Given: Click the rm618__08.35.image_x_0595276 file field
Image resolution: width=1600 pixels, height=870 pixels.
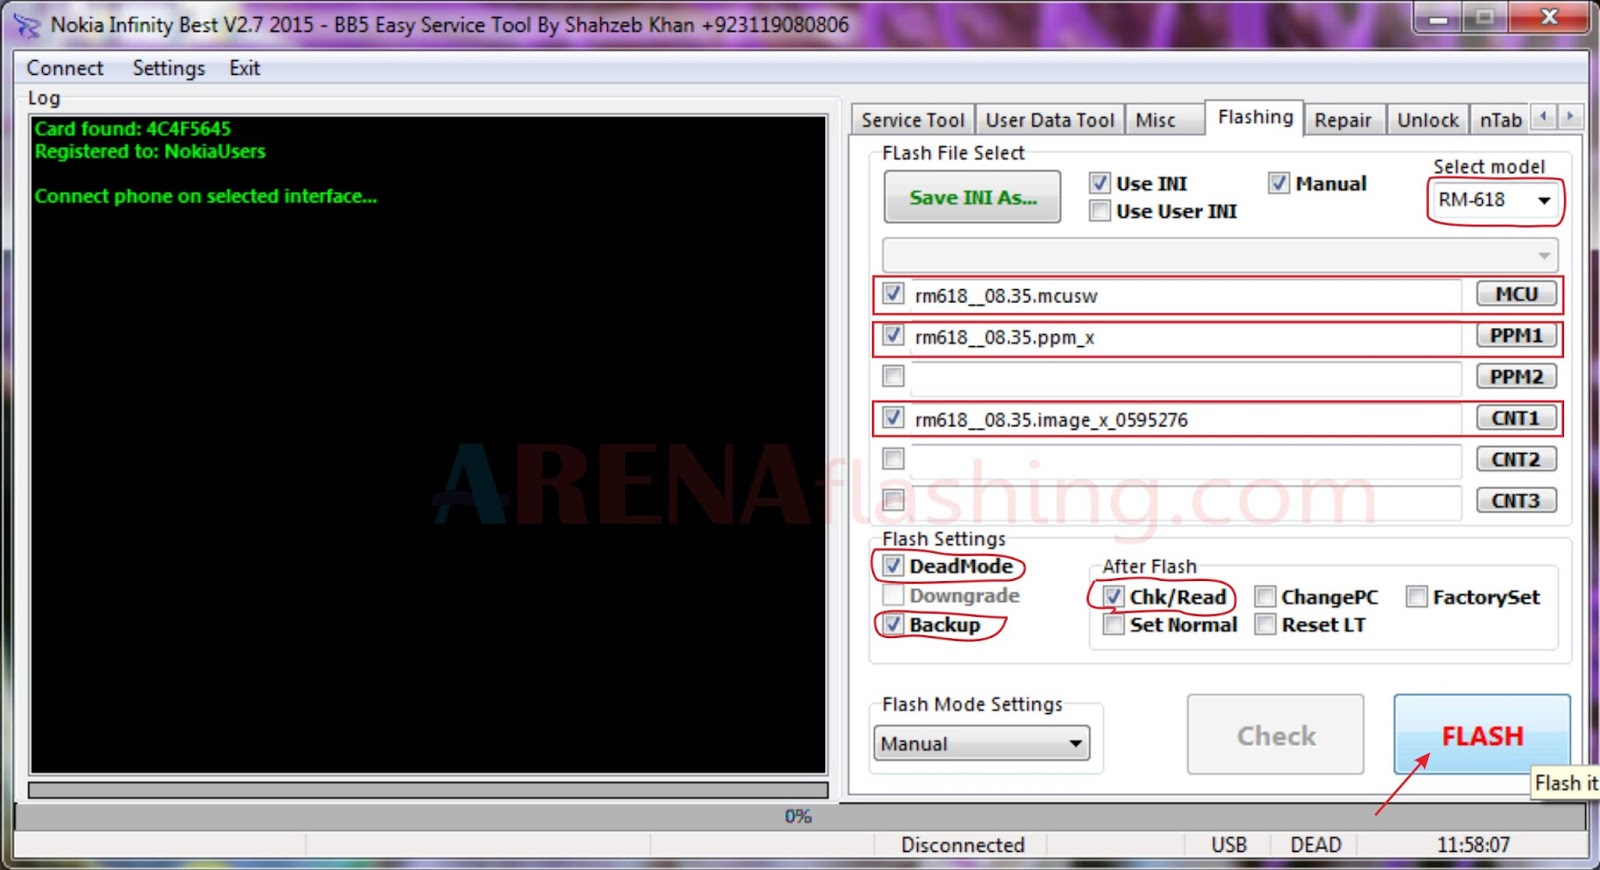Looking at the screenshot, I should point(1186,419).
